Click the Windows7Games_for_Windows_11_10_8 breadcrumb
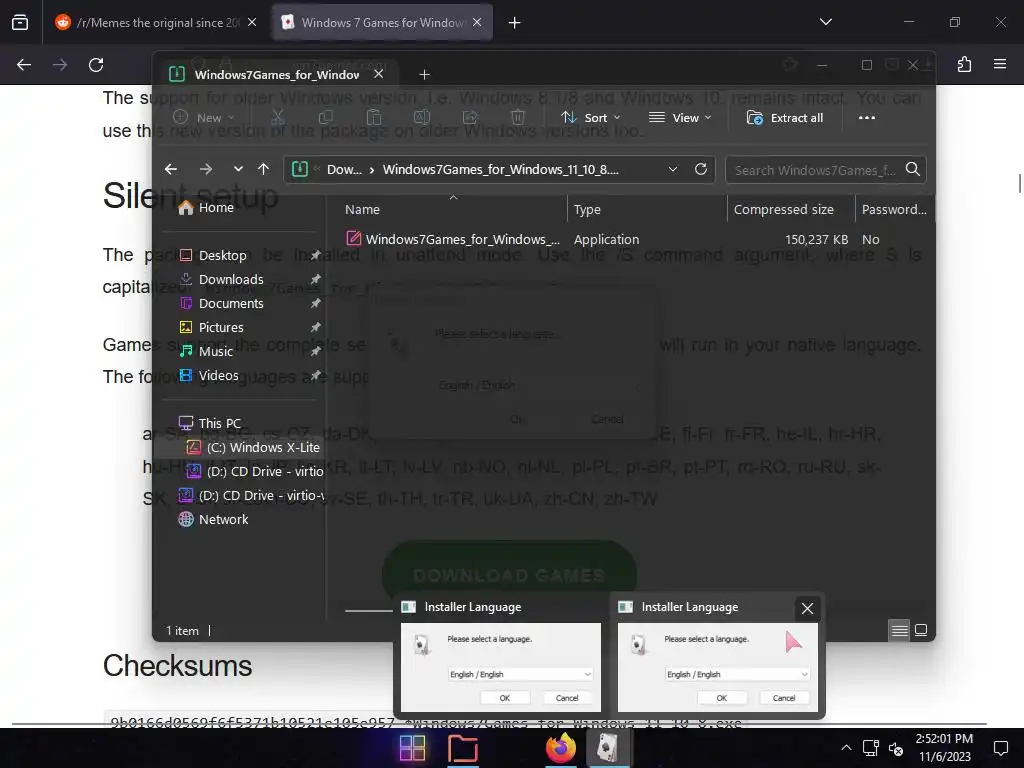The image size is (1024, 768). pos(500,170)
